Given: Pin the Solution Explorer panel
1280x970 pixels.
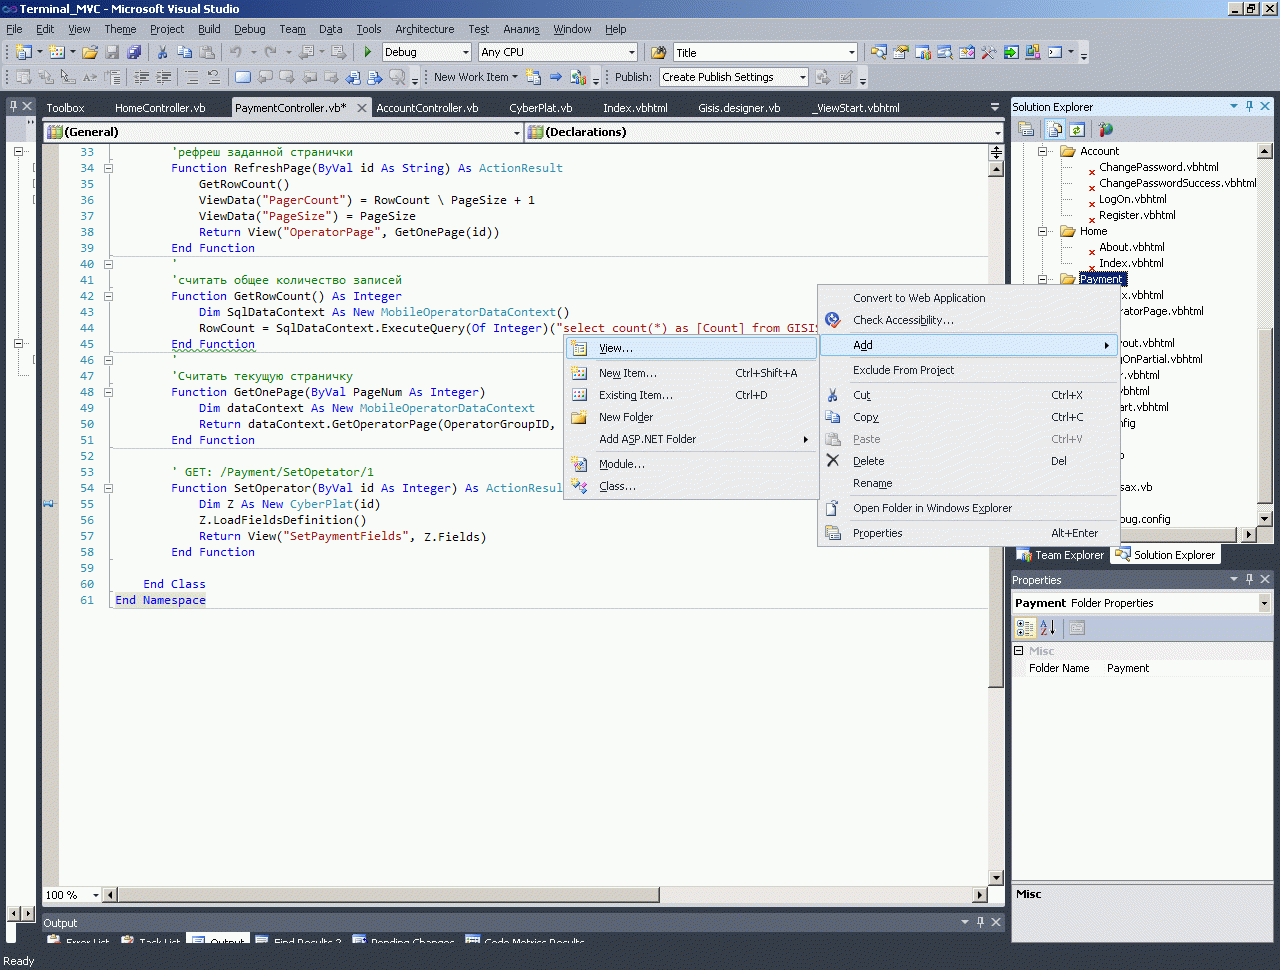Looking at the screenshot, I should pos(1249,106).
